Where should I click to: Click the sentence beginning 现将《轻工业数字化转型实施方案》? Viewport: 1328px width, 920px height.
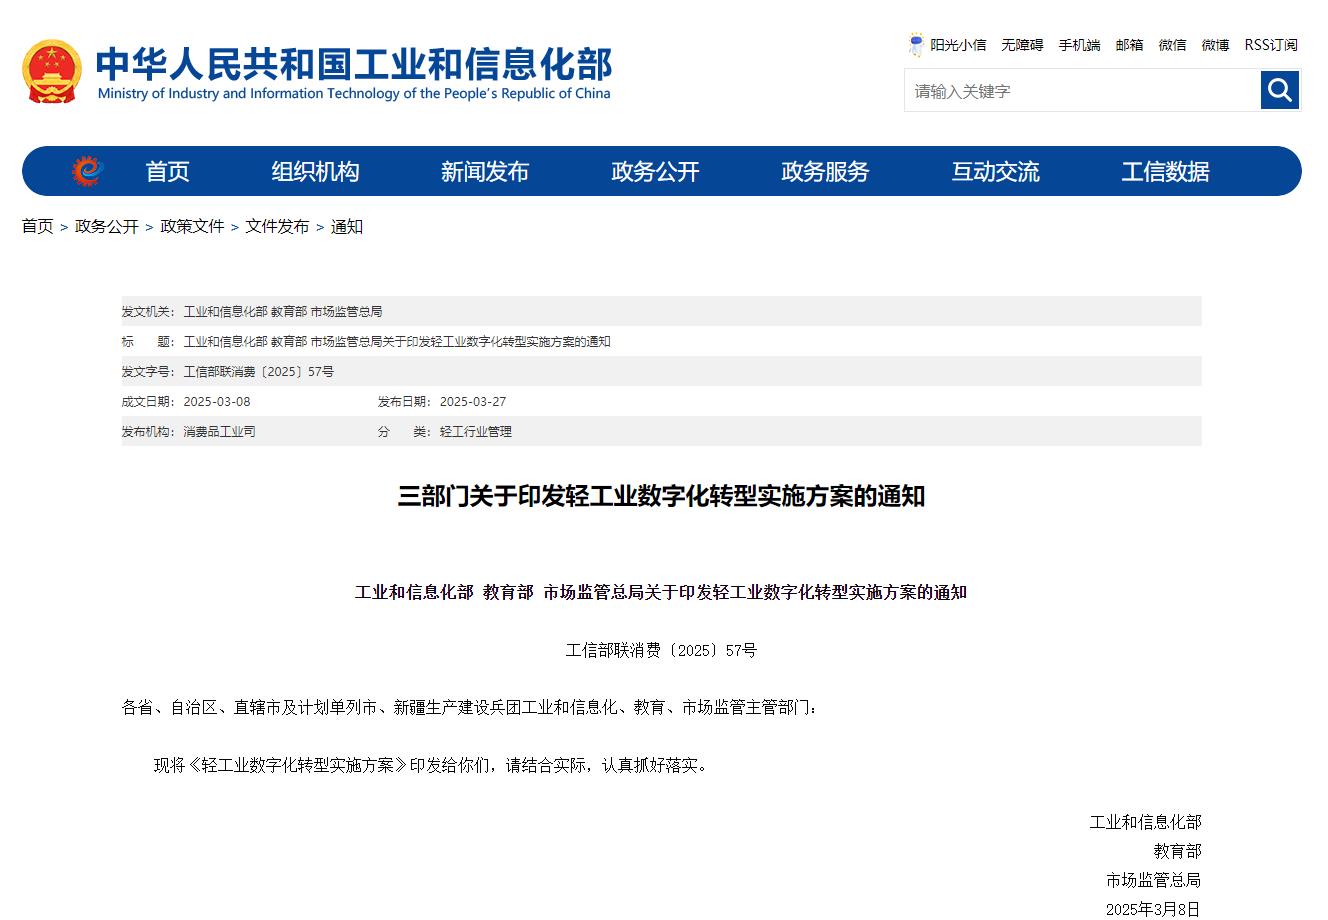pyautogui.click(x=432, y=765)
